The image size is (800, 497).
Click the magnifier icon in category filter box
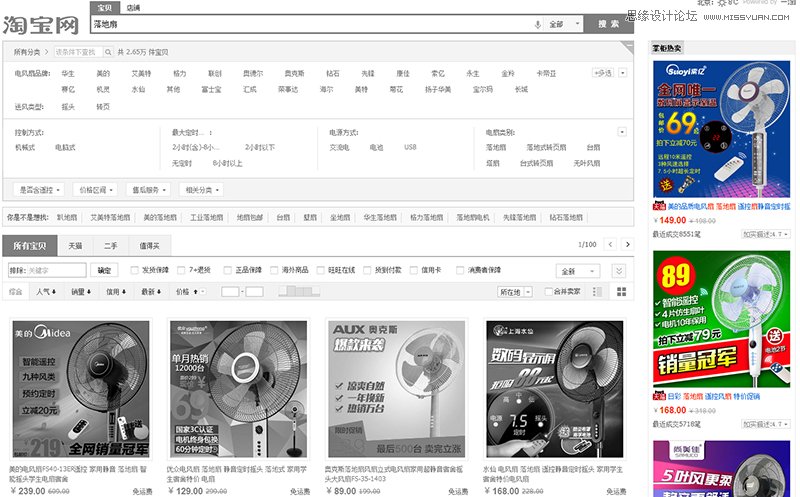pos(108,52)
